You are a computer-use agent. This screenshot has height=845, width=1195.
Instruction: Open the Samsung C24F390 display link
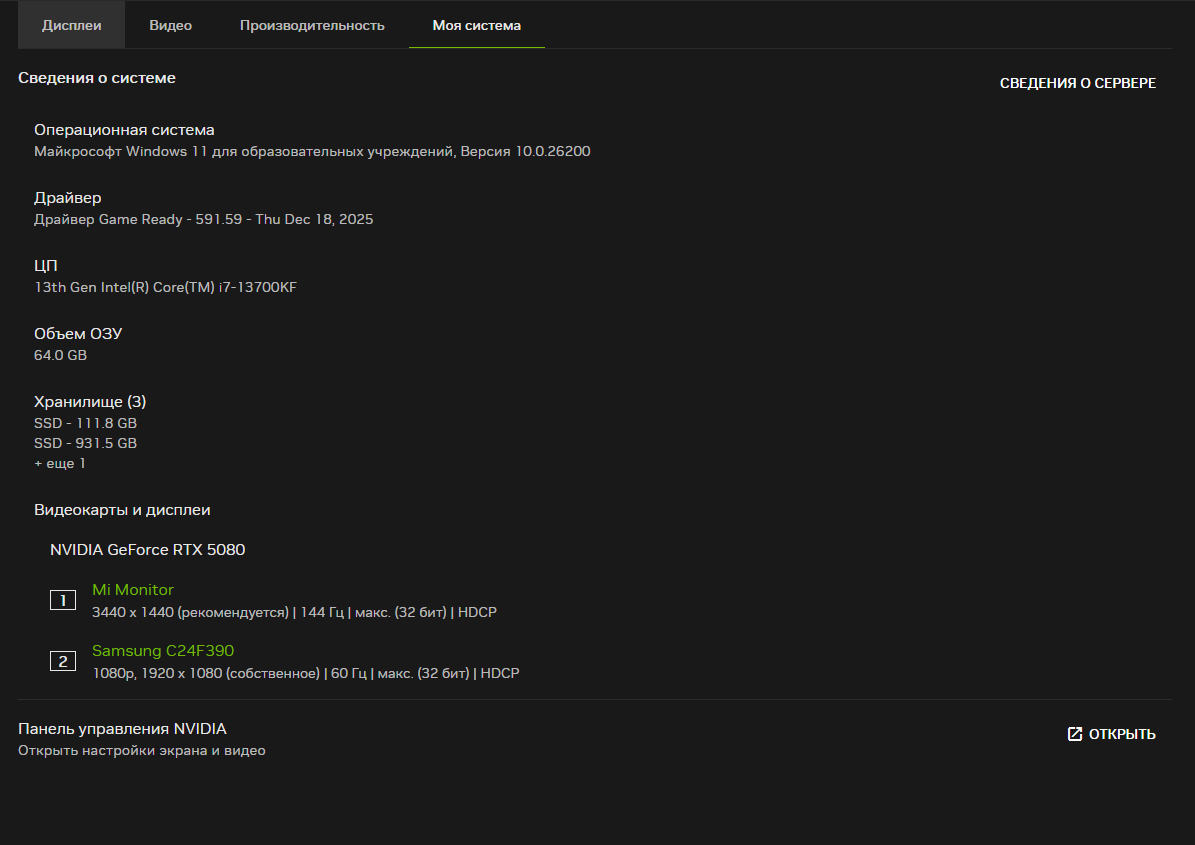click(x=163, y=651)
